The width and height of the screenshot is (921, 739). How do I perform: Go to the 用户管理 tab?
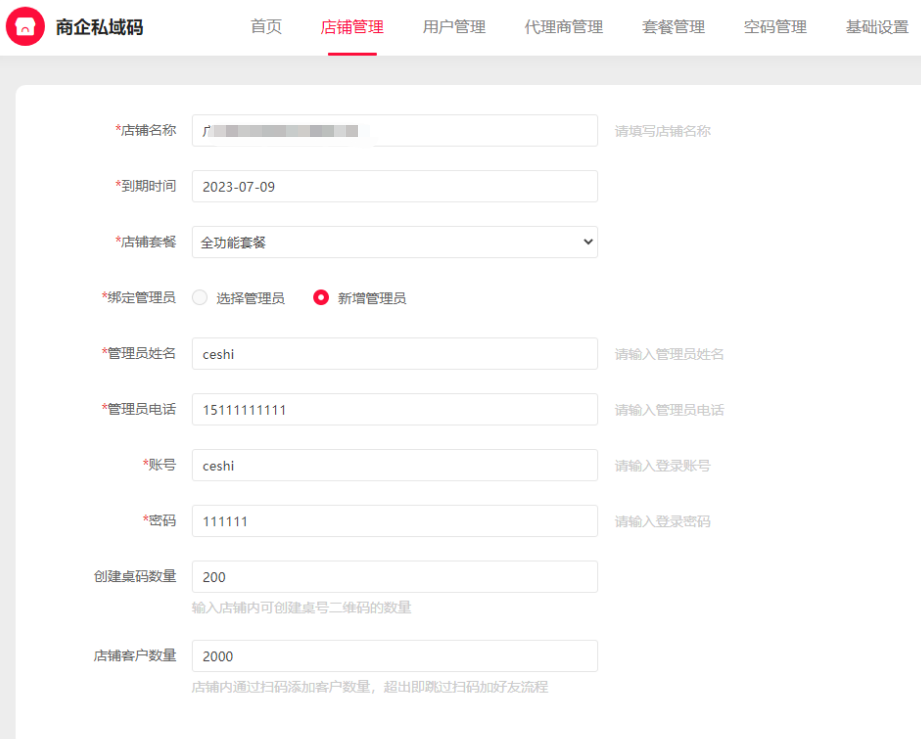[x=454, y=27]
